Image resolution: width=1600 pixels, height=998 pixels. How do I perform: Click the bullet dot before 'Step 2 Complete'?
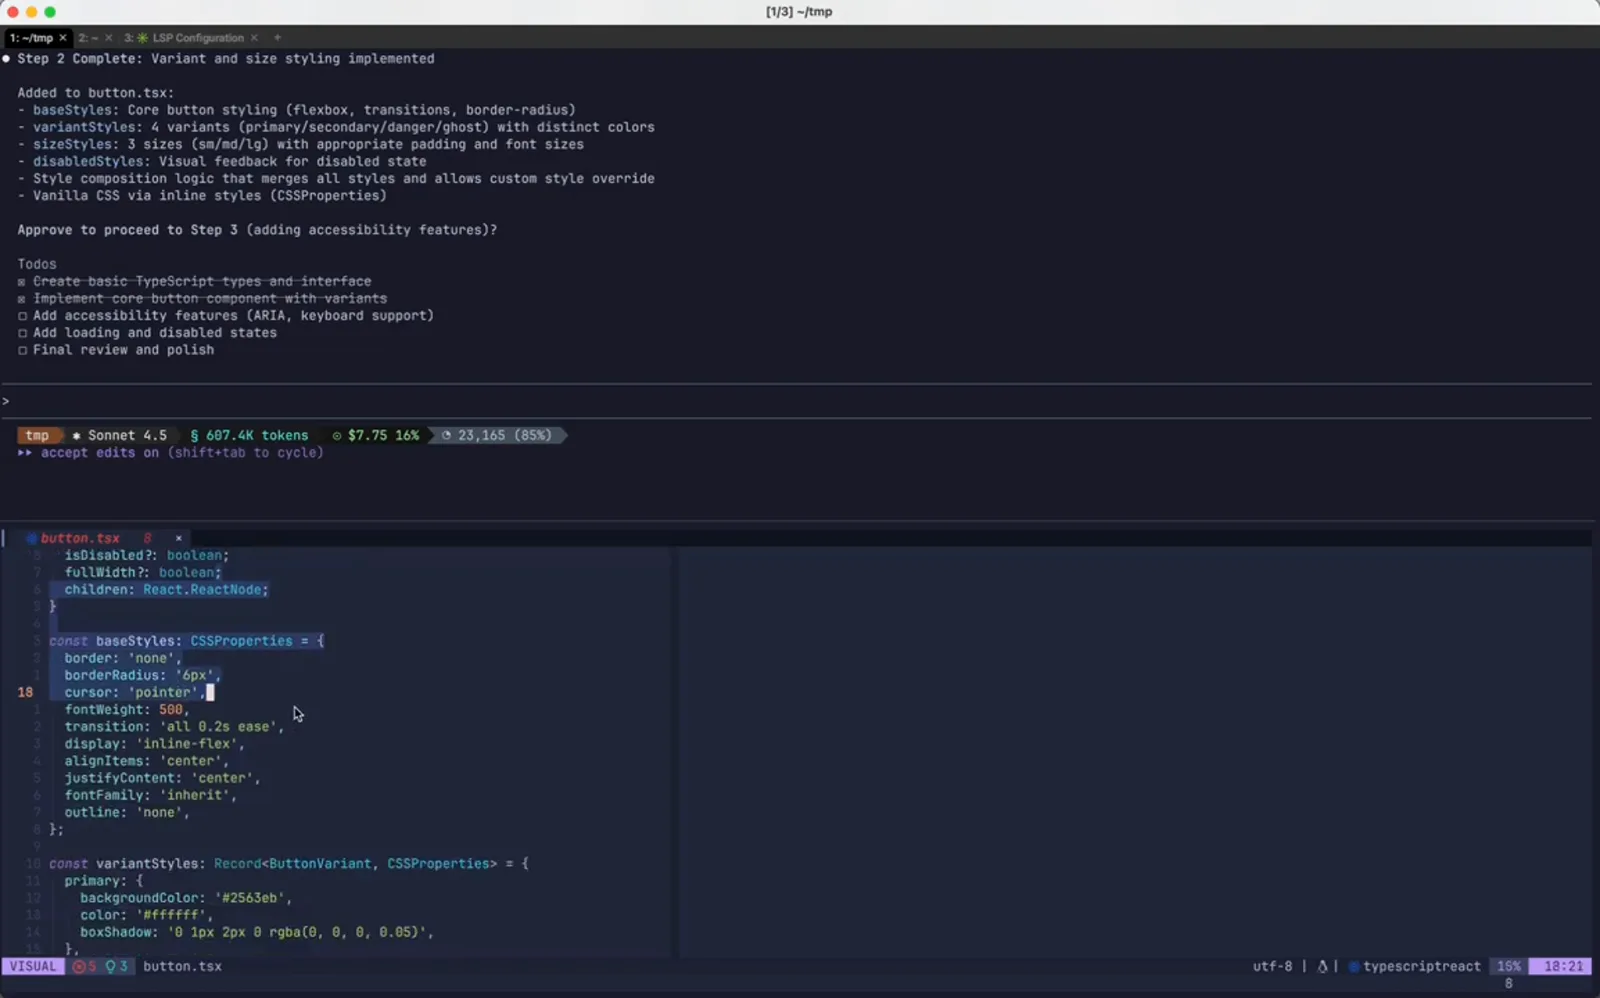(6, 59)
